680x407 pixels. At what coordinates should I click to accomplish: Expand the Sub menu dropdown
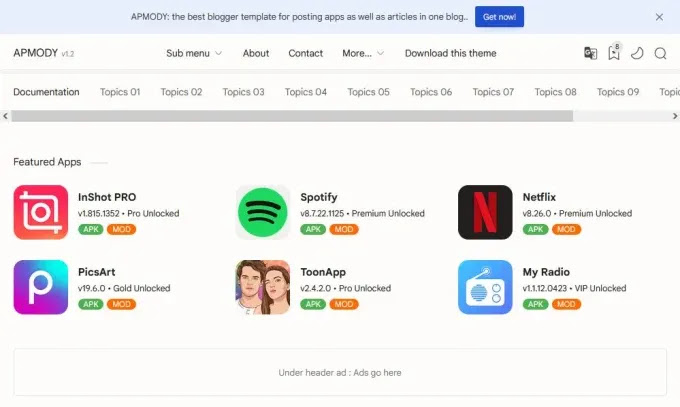point(194,53)
